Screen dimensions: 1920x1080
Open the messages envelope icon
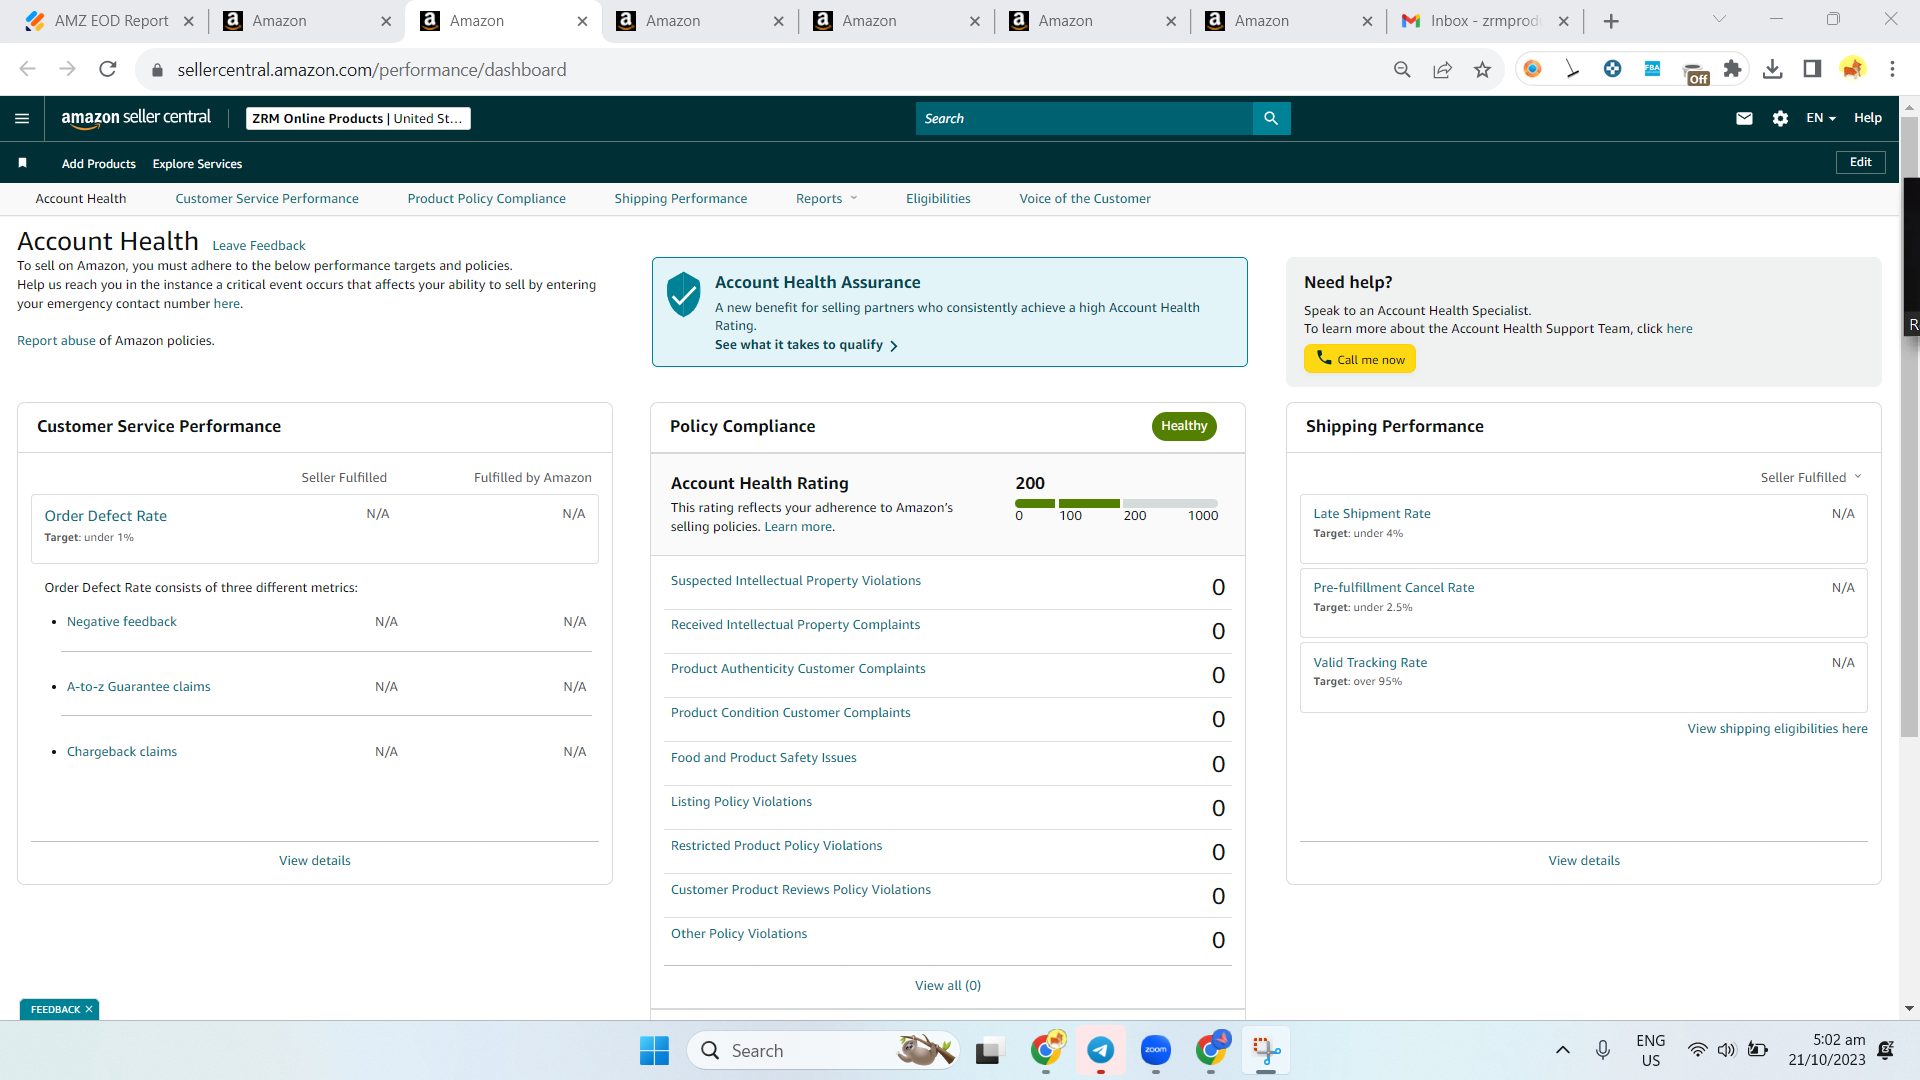(x=1744, y=118)
